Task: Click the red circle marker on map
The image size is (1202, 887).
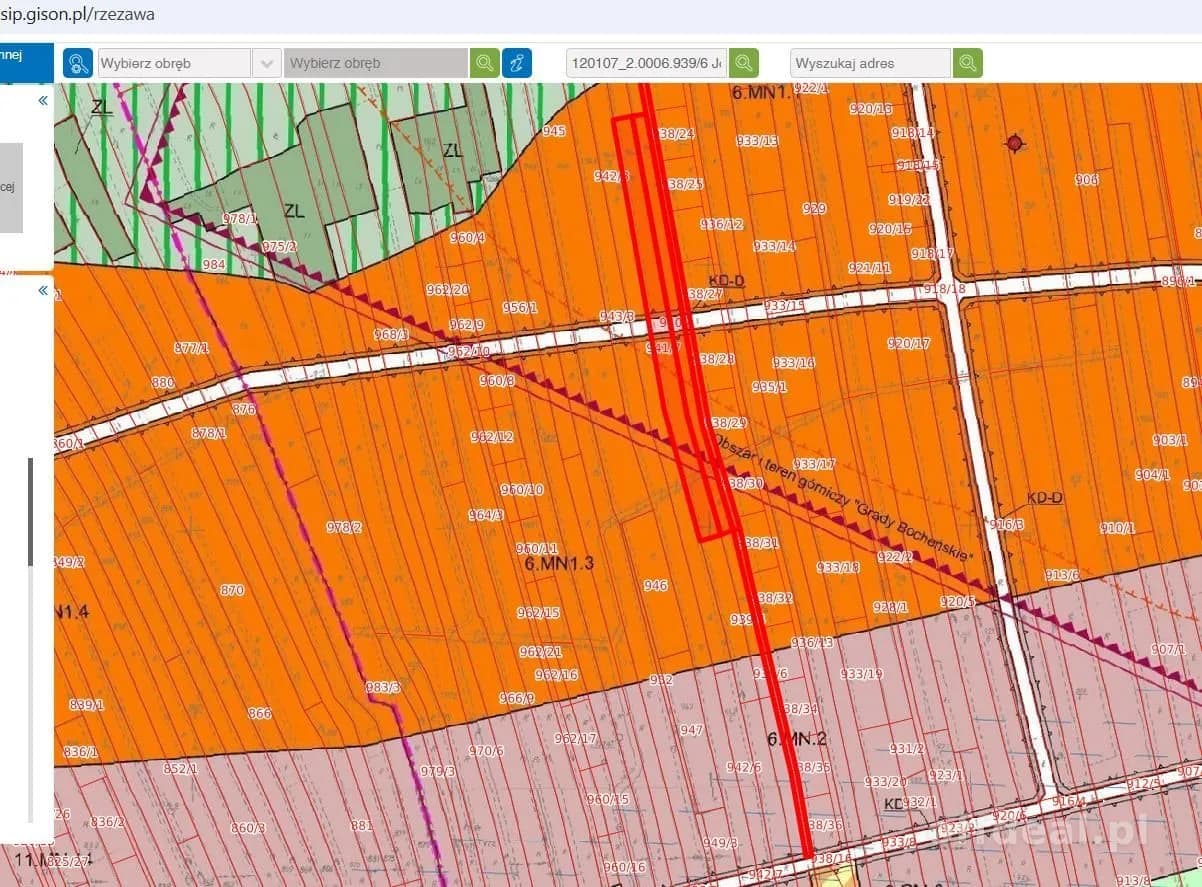Action: [x=1016, y=144]
